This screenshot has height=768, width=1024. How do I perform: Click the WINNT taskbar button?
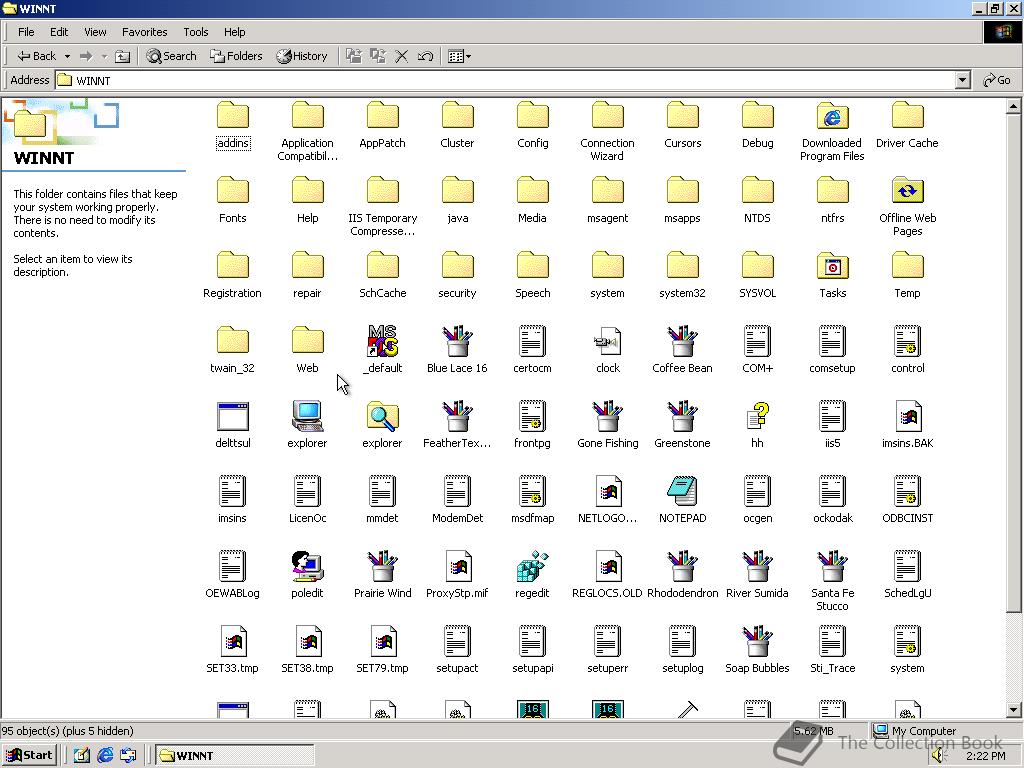pyautogui.click(x=234, y=755)
